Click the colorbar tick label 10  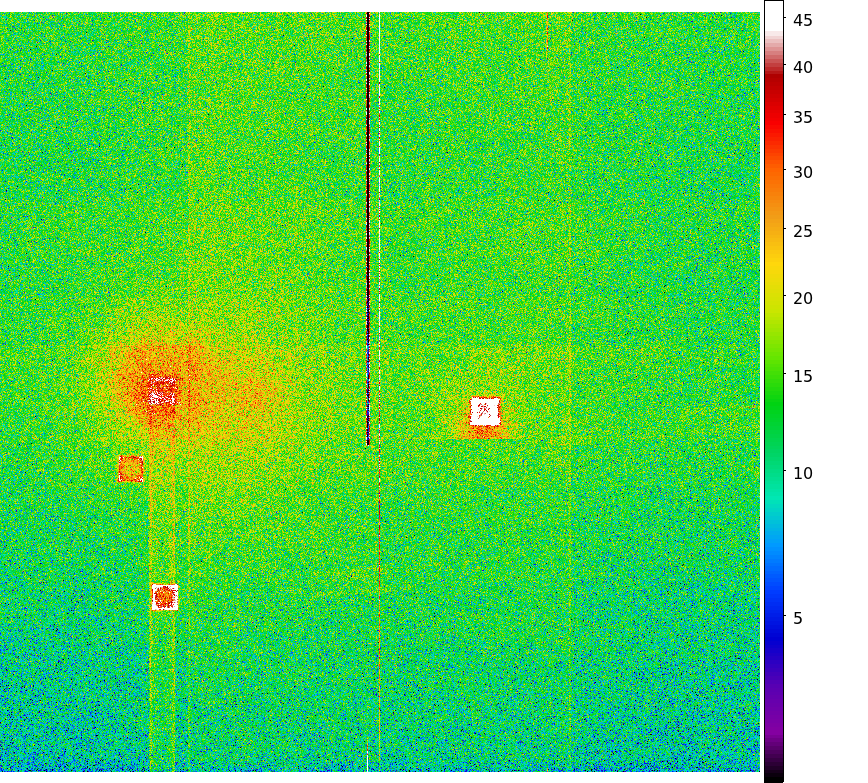pyautogui.click(x=802, y=473)
